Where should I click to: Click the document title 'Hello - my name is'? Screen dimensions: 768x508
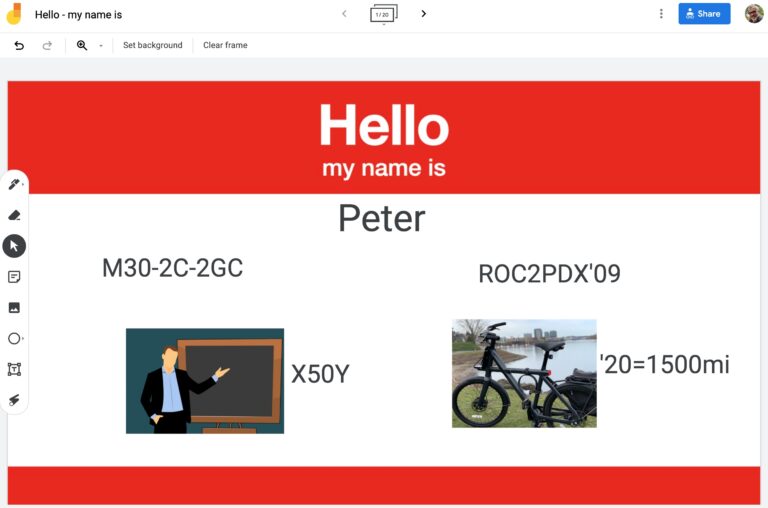coord(78,15)
